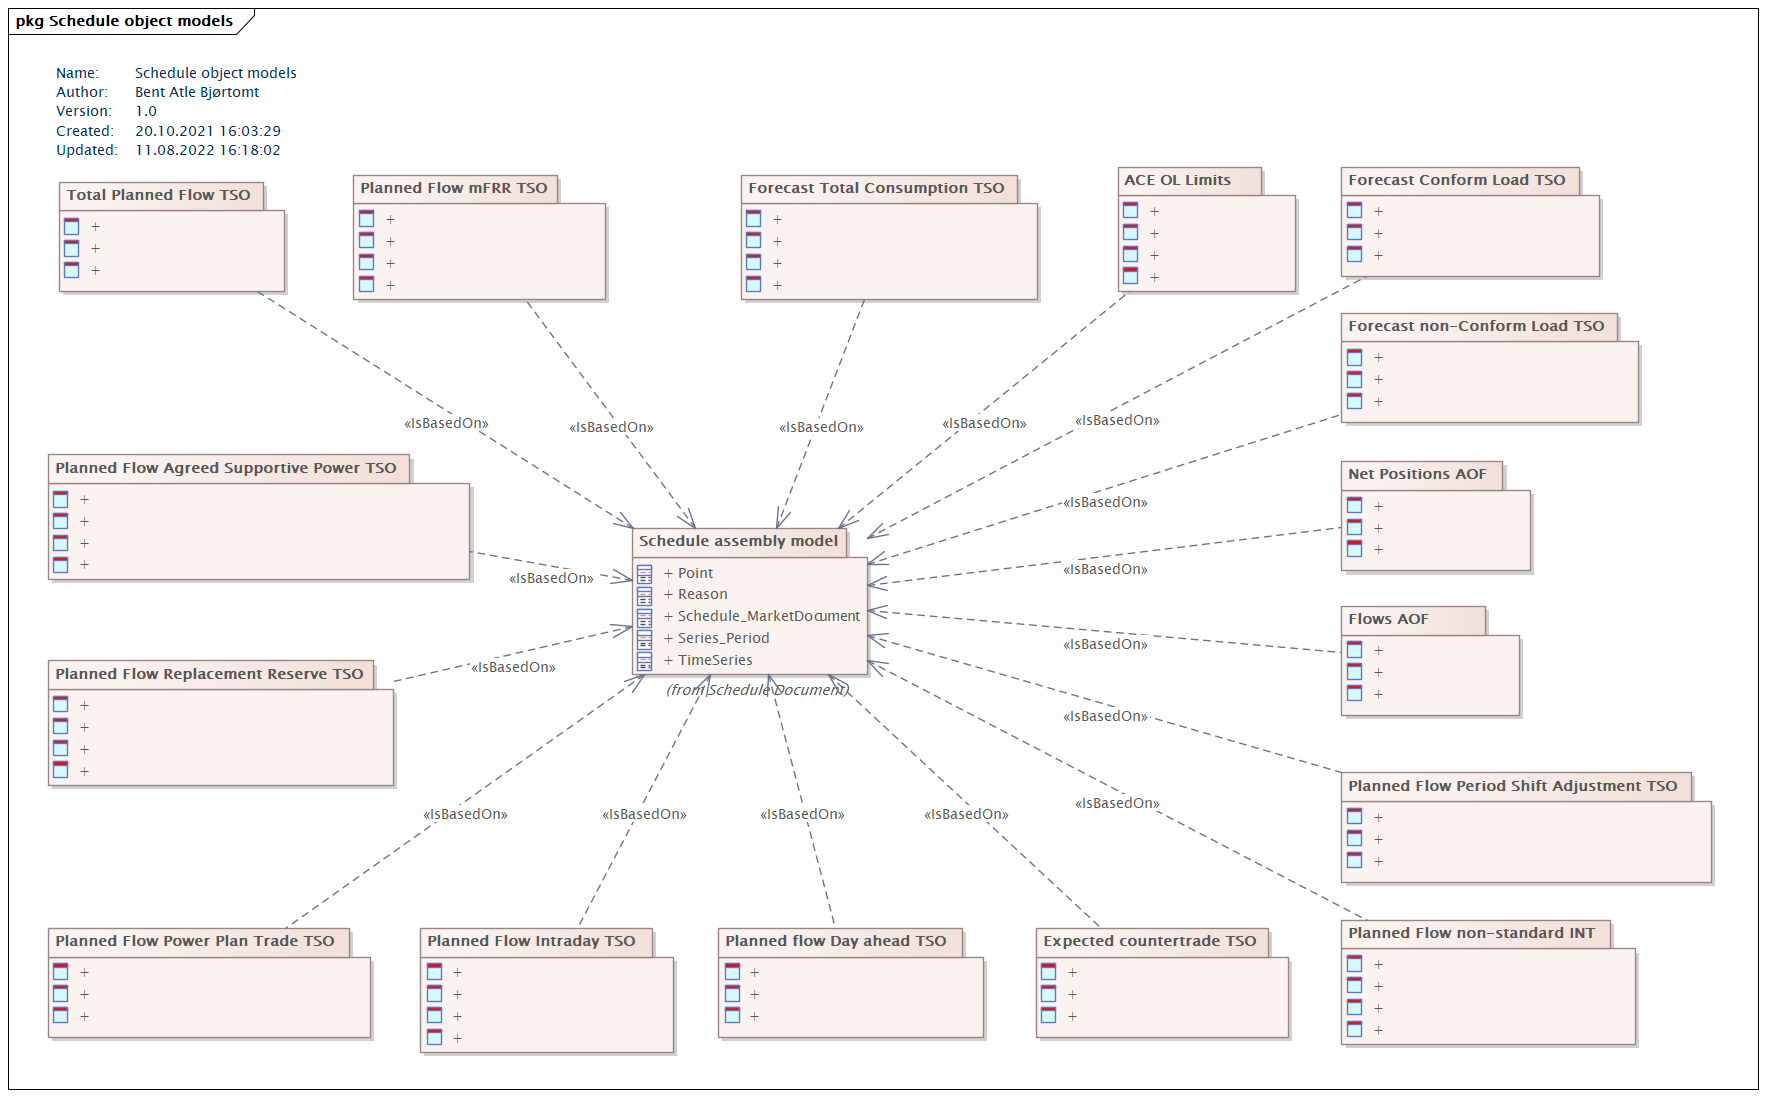Select the Planned Flow mFRR TSO package title
1766x1097 pixels.
pyautogui.click(x=454, y=188)
